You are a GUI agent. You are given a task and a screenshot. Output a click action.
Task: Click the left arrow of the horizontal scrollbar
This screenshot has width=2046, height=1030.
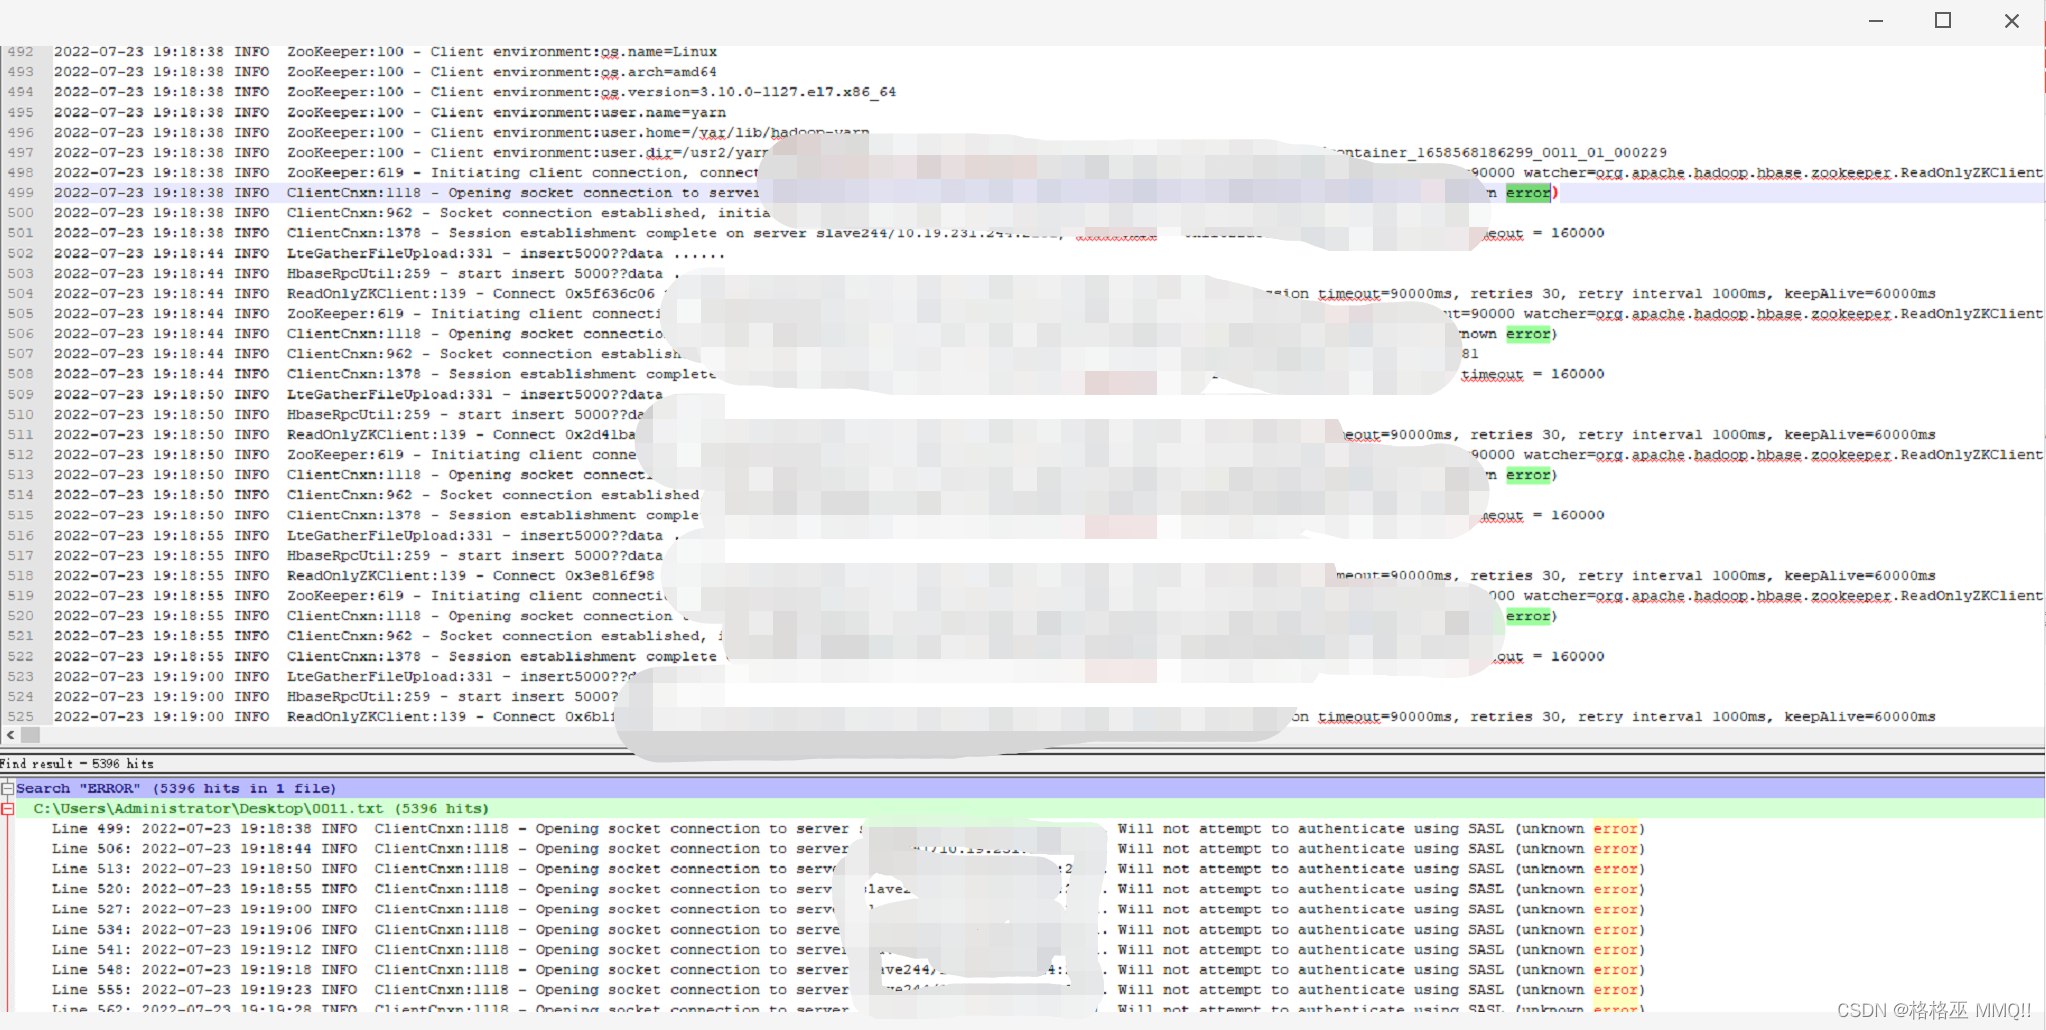(x=10, y=735)
